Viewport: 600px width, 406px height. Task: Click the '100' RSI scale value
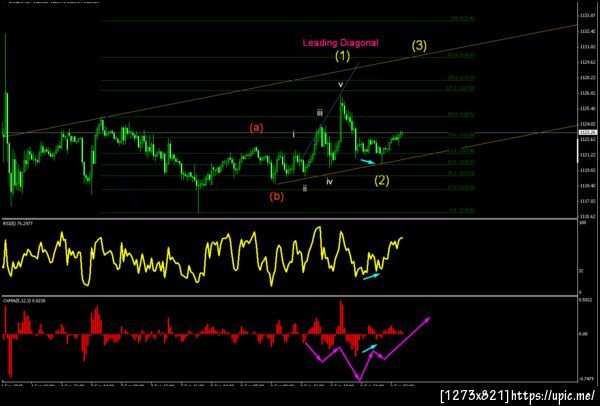(581, 222)
